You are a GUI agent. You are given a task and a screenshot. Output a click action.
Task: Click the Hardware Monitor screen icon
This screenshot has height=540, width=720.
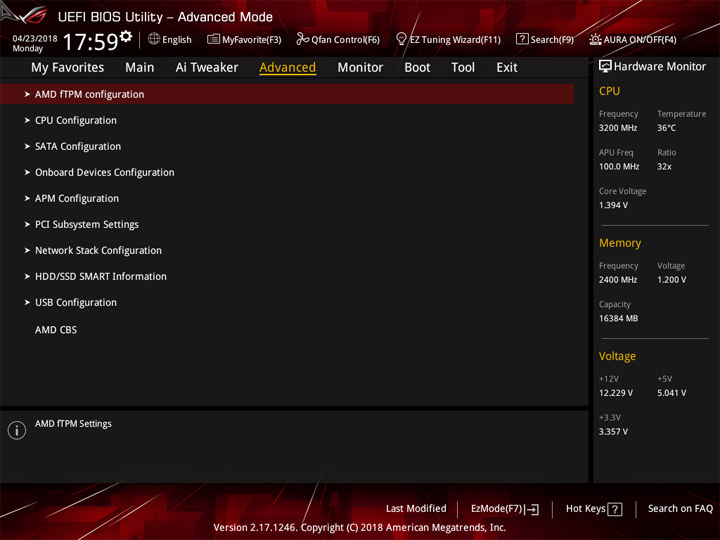click(605, 66)
